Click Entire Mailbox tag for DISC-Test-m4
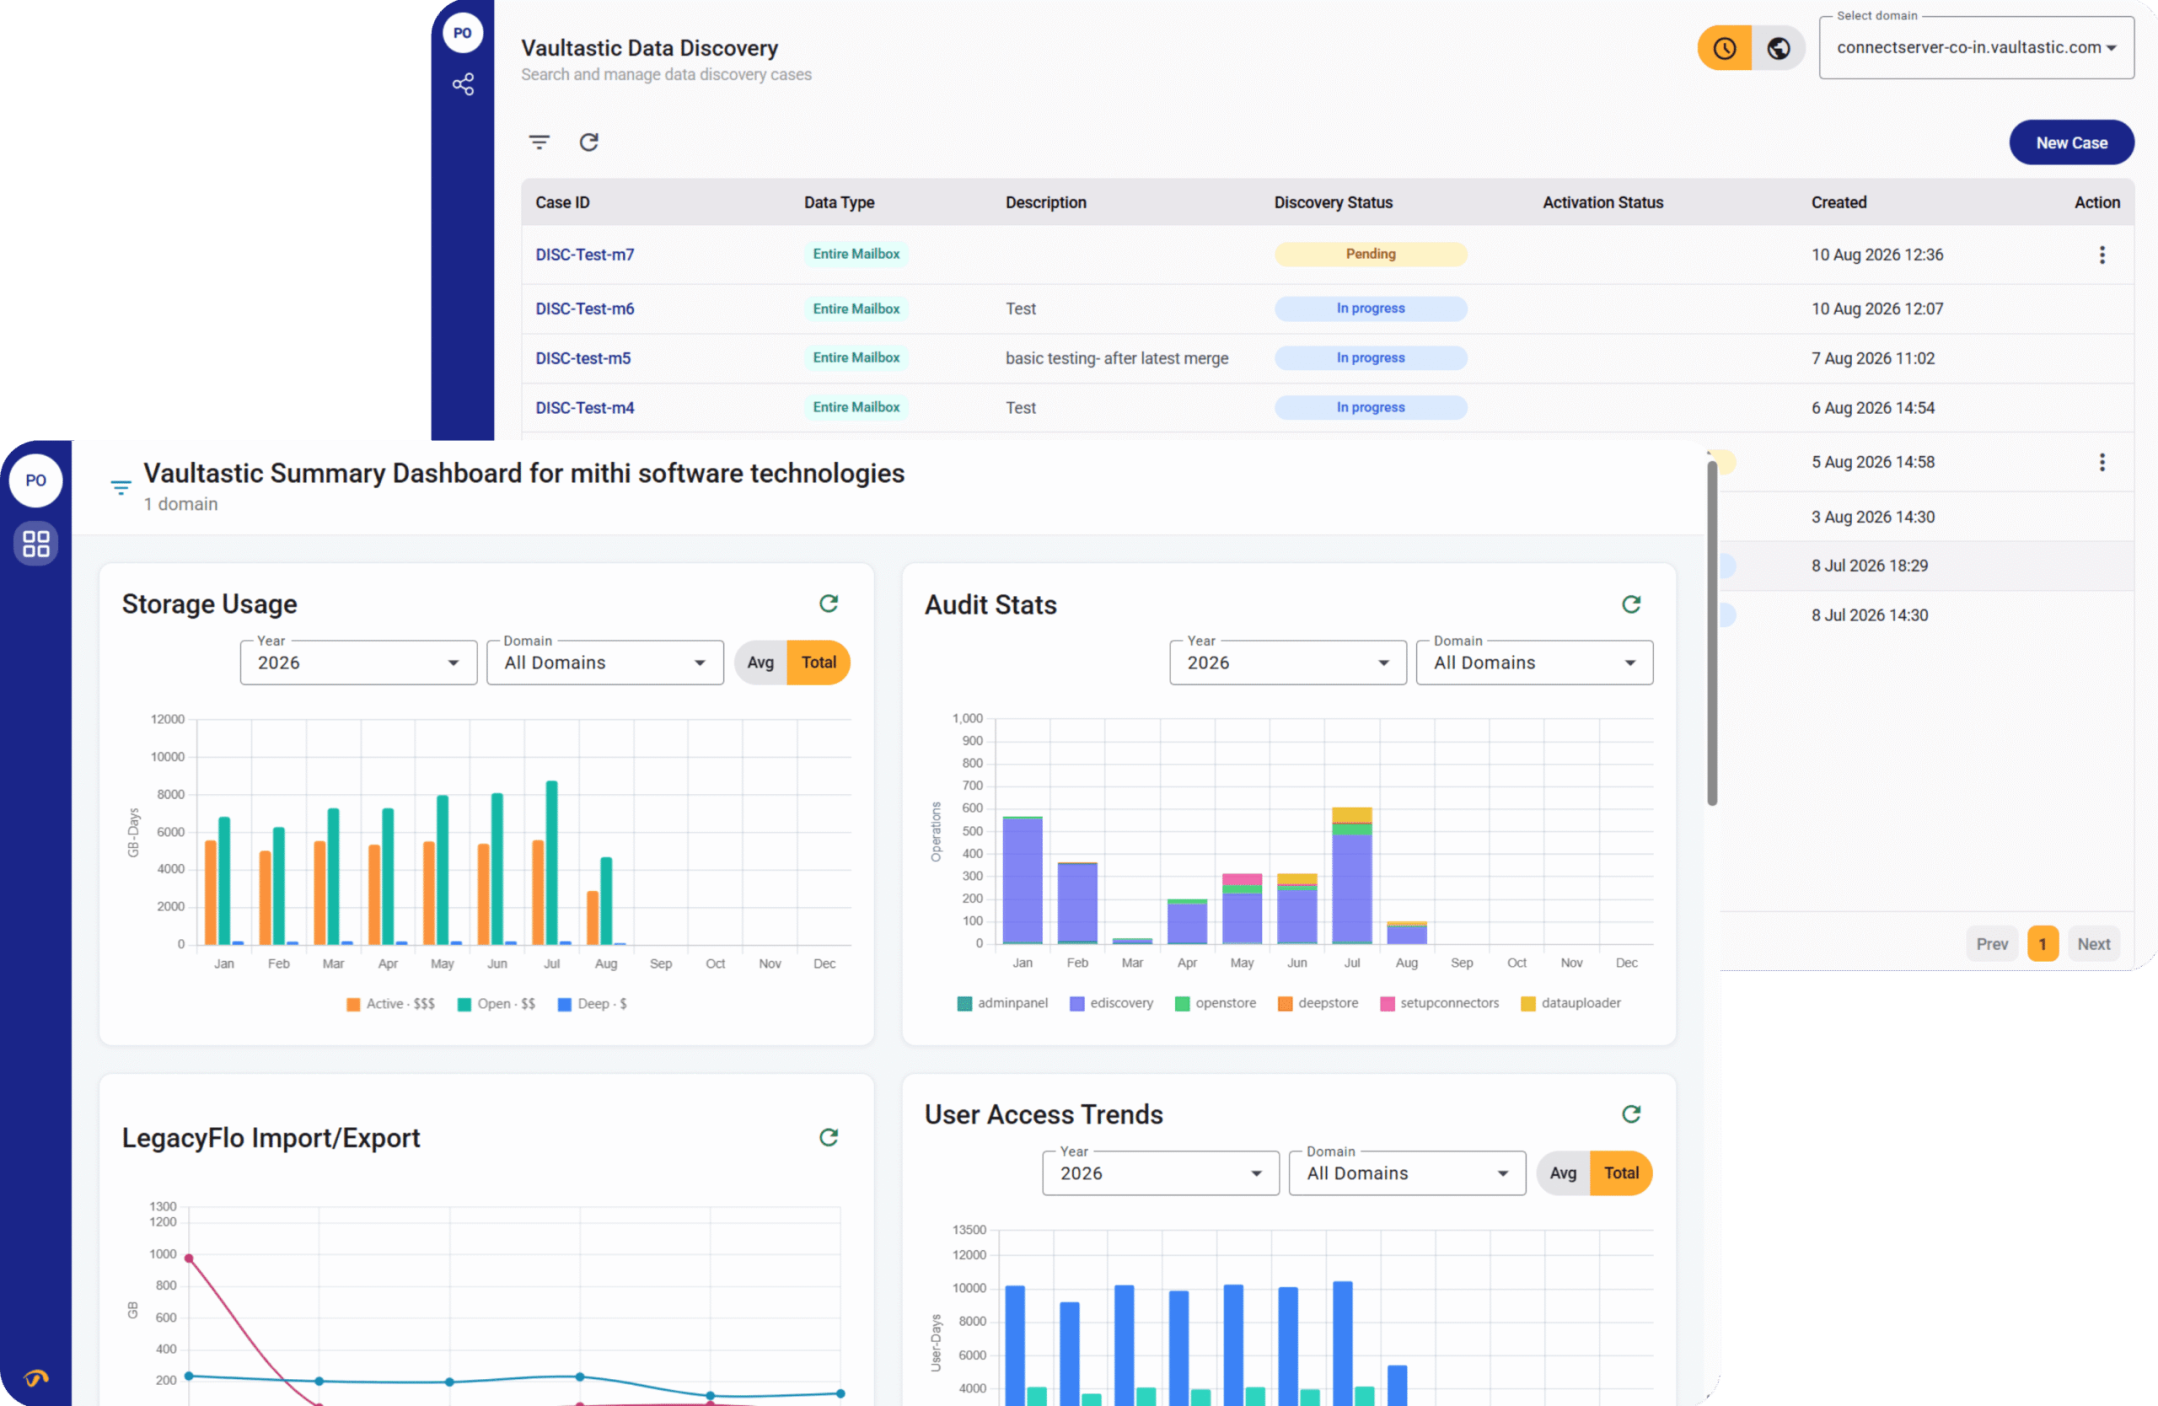 [x=856, y=407]
